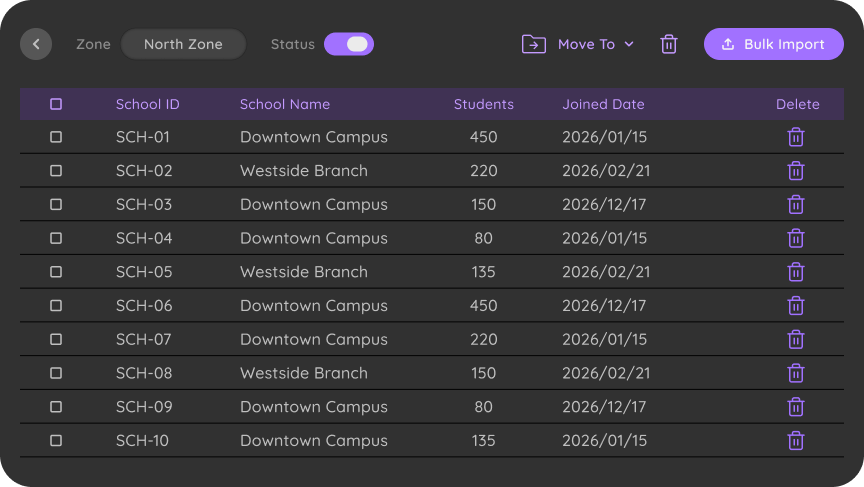Delete the SCH-09 row using its trash icon
The height and width of the screenshot is (487, 864).
tap(796, 407)
